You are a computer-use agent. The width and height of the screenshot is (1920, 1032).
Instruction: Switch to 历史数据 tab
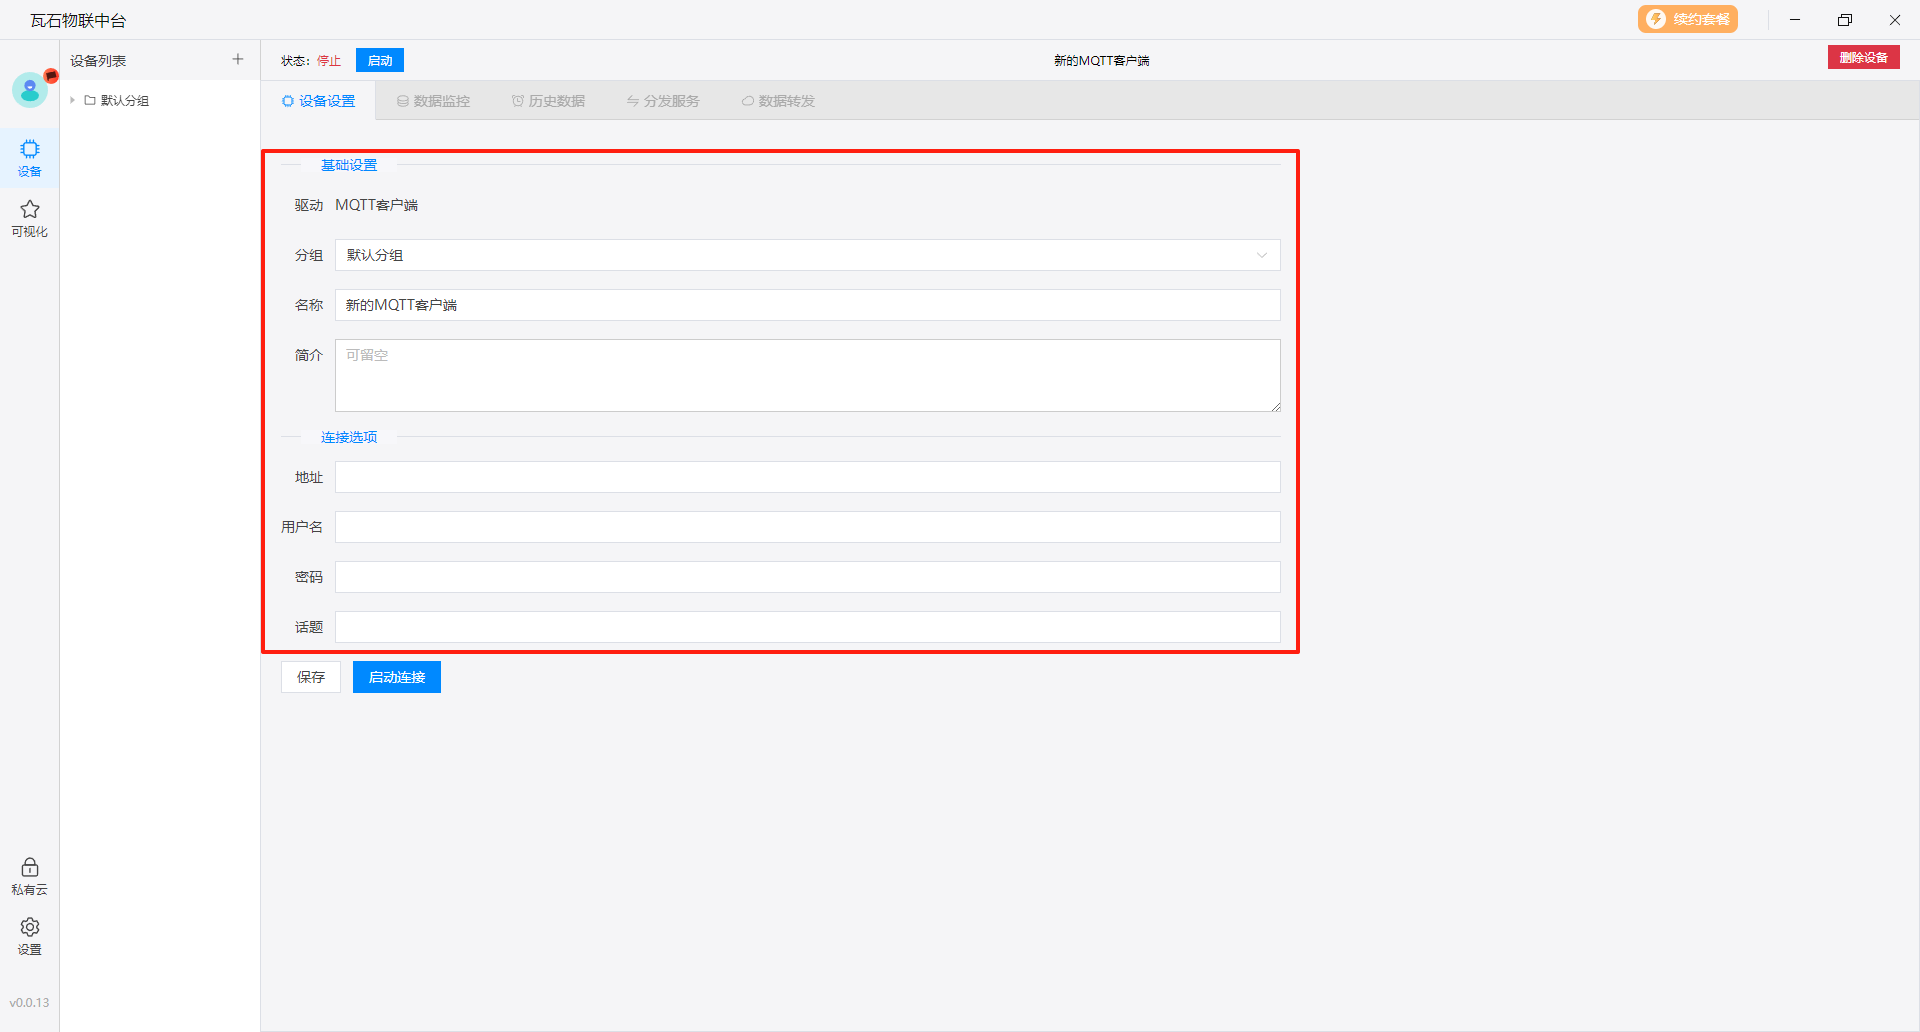(548, 101)
